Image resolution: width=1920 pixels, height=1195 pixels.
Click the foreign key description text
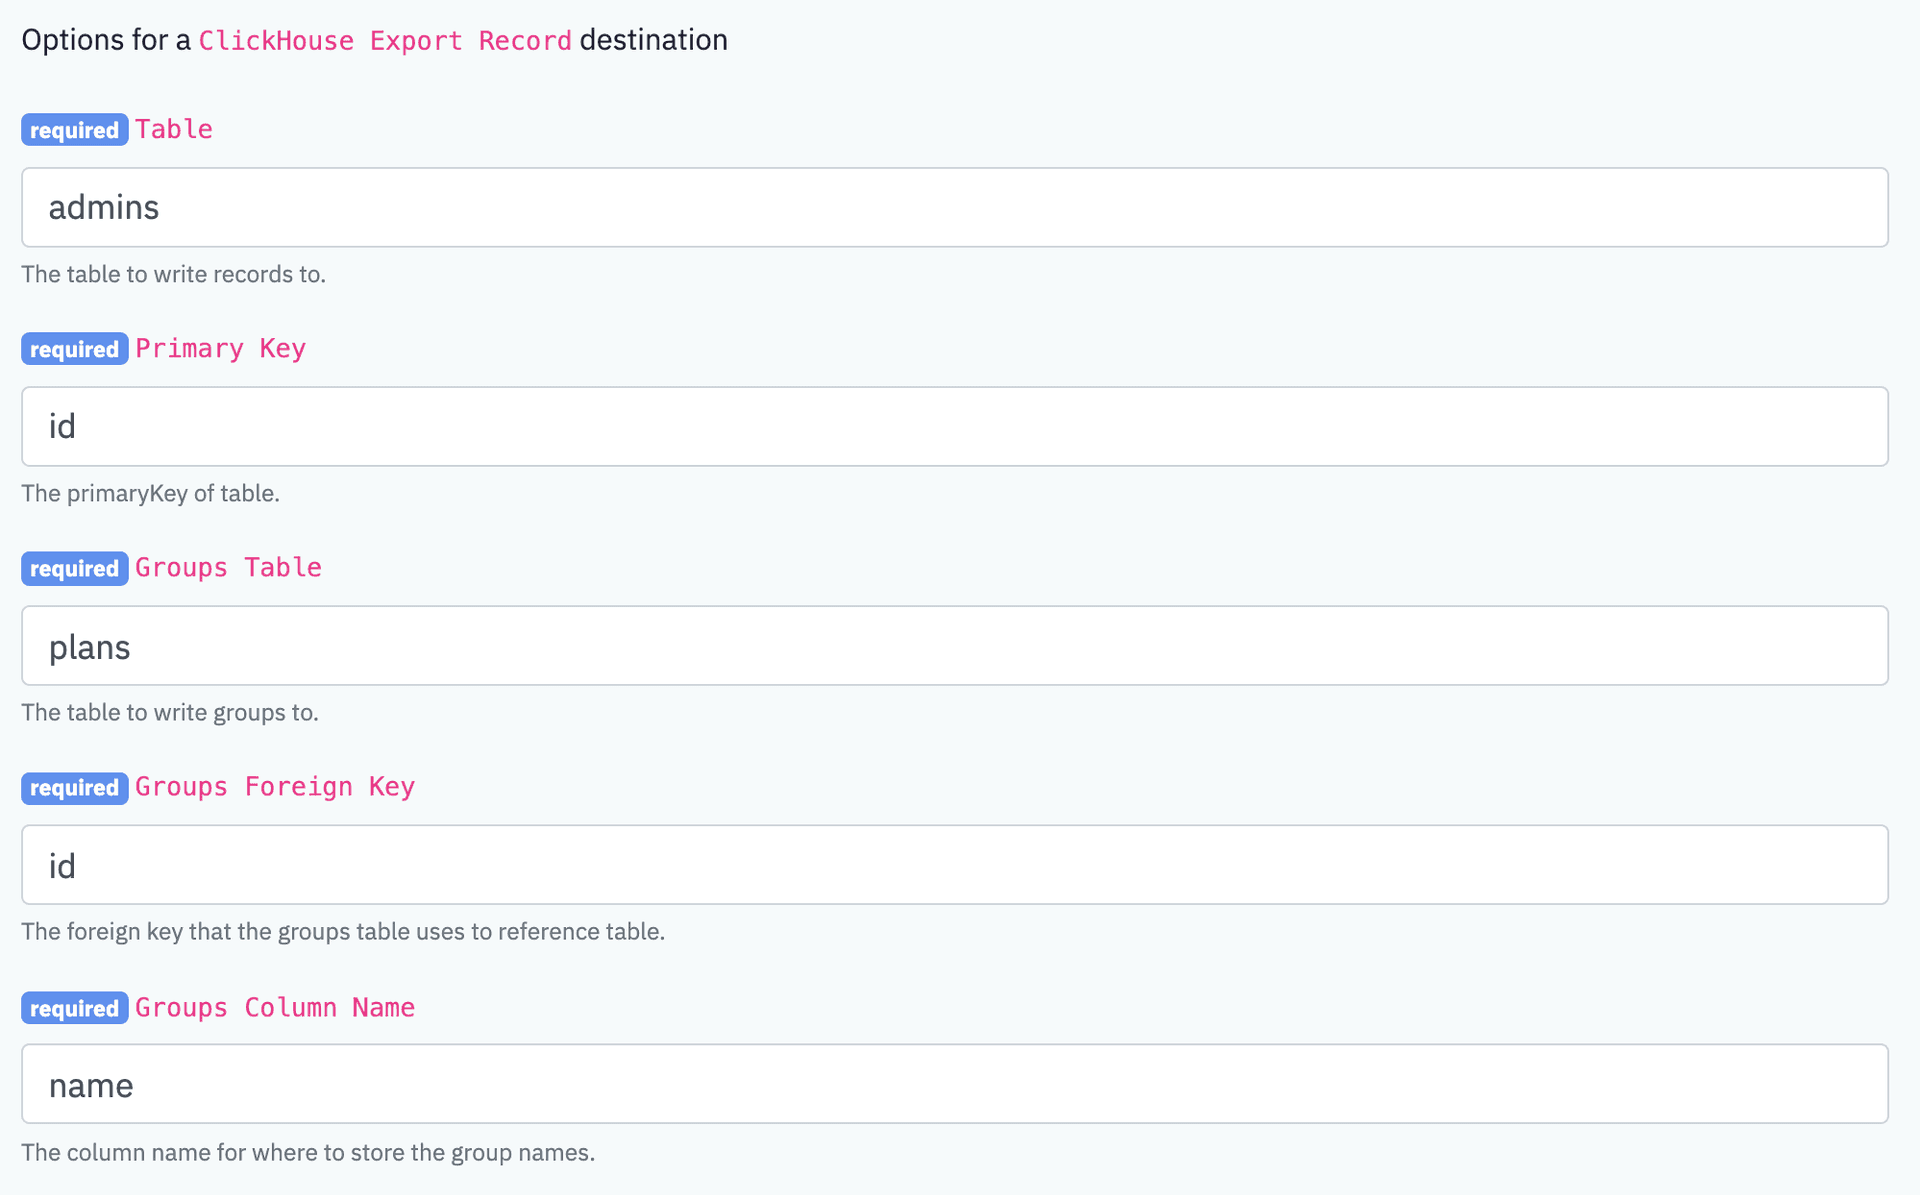click(x=343, y=931)
